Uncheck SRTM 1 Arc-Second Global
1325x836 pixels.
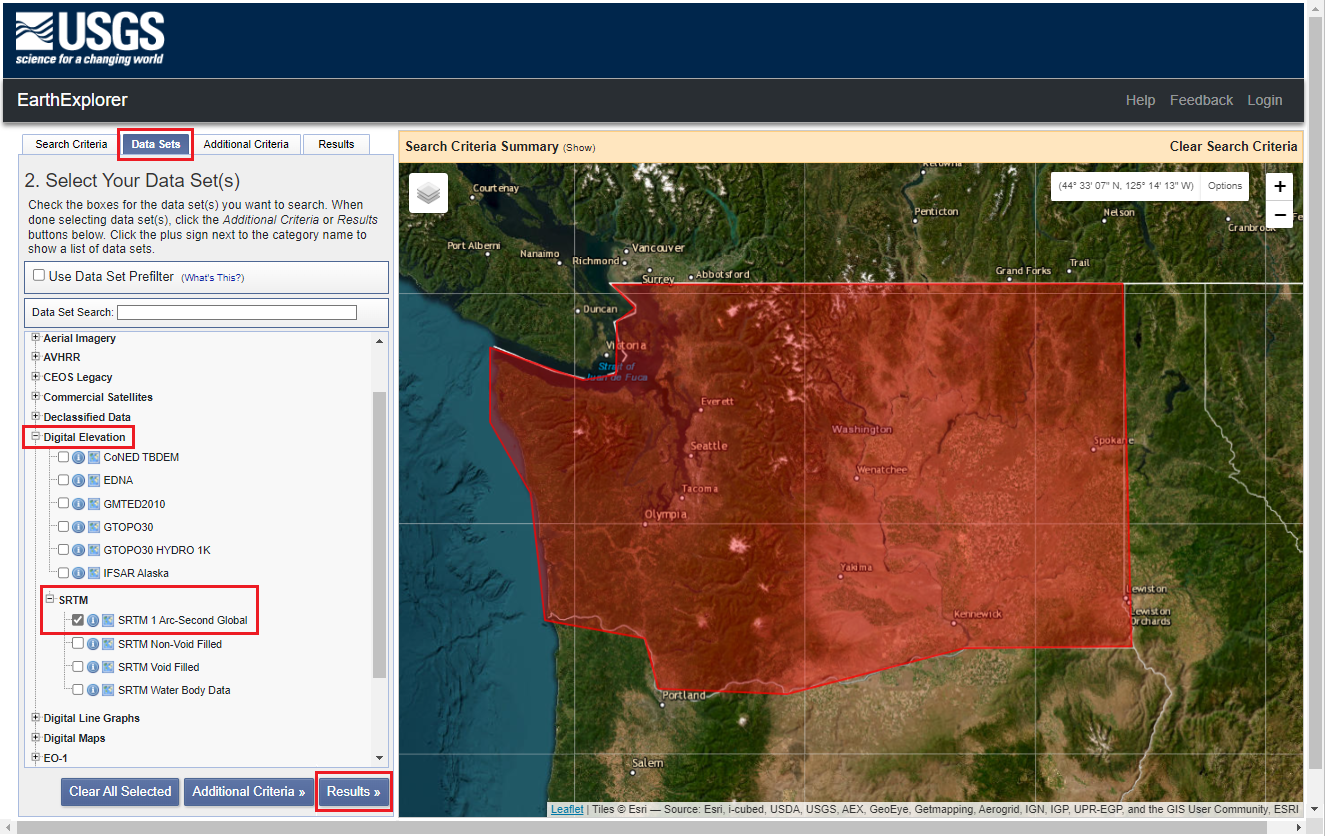pos(78,620)
